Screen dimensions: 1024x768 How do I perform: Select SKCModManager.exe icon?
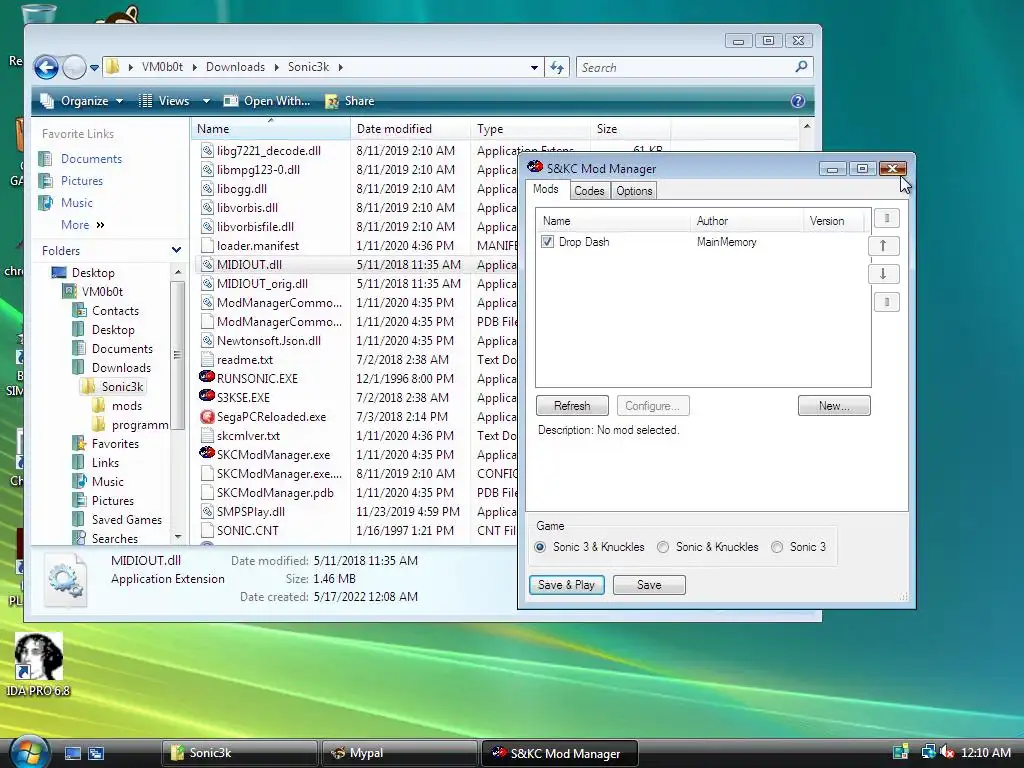(x=207, y=453)
